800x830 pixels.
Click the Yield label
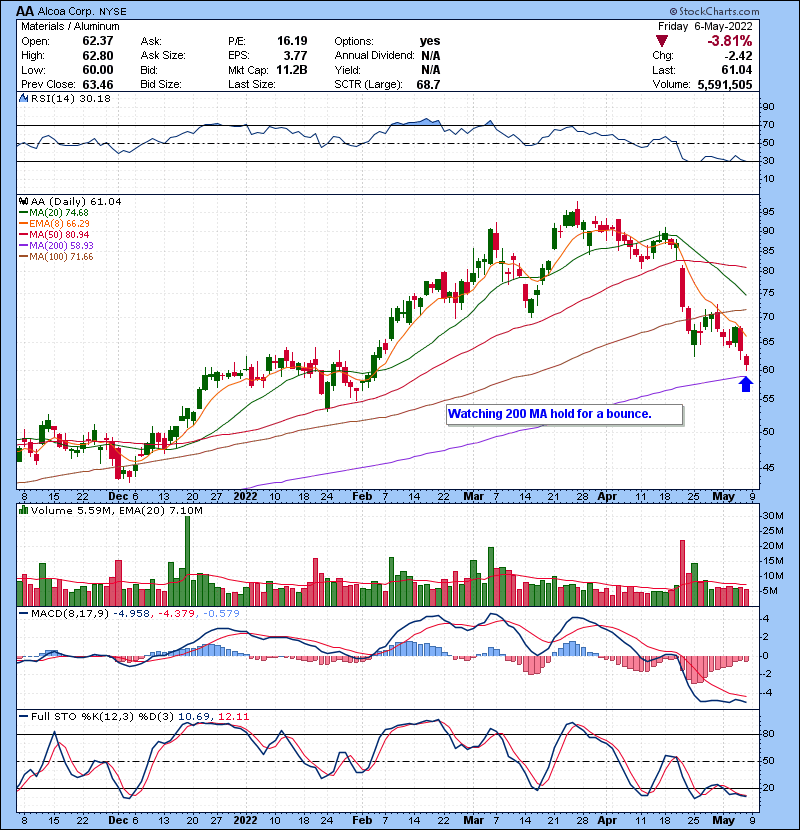(347, 70)
